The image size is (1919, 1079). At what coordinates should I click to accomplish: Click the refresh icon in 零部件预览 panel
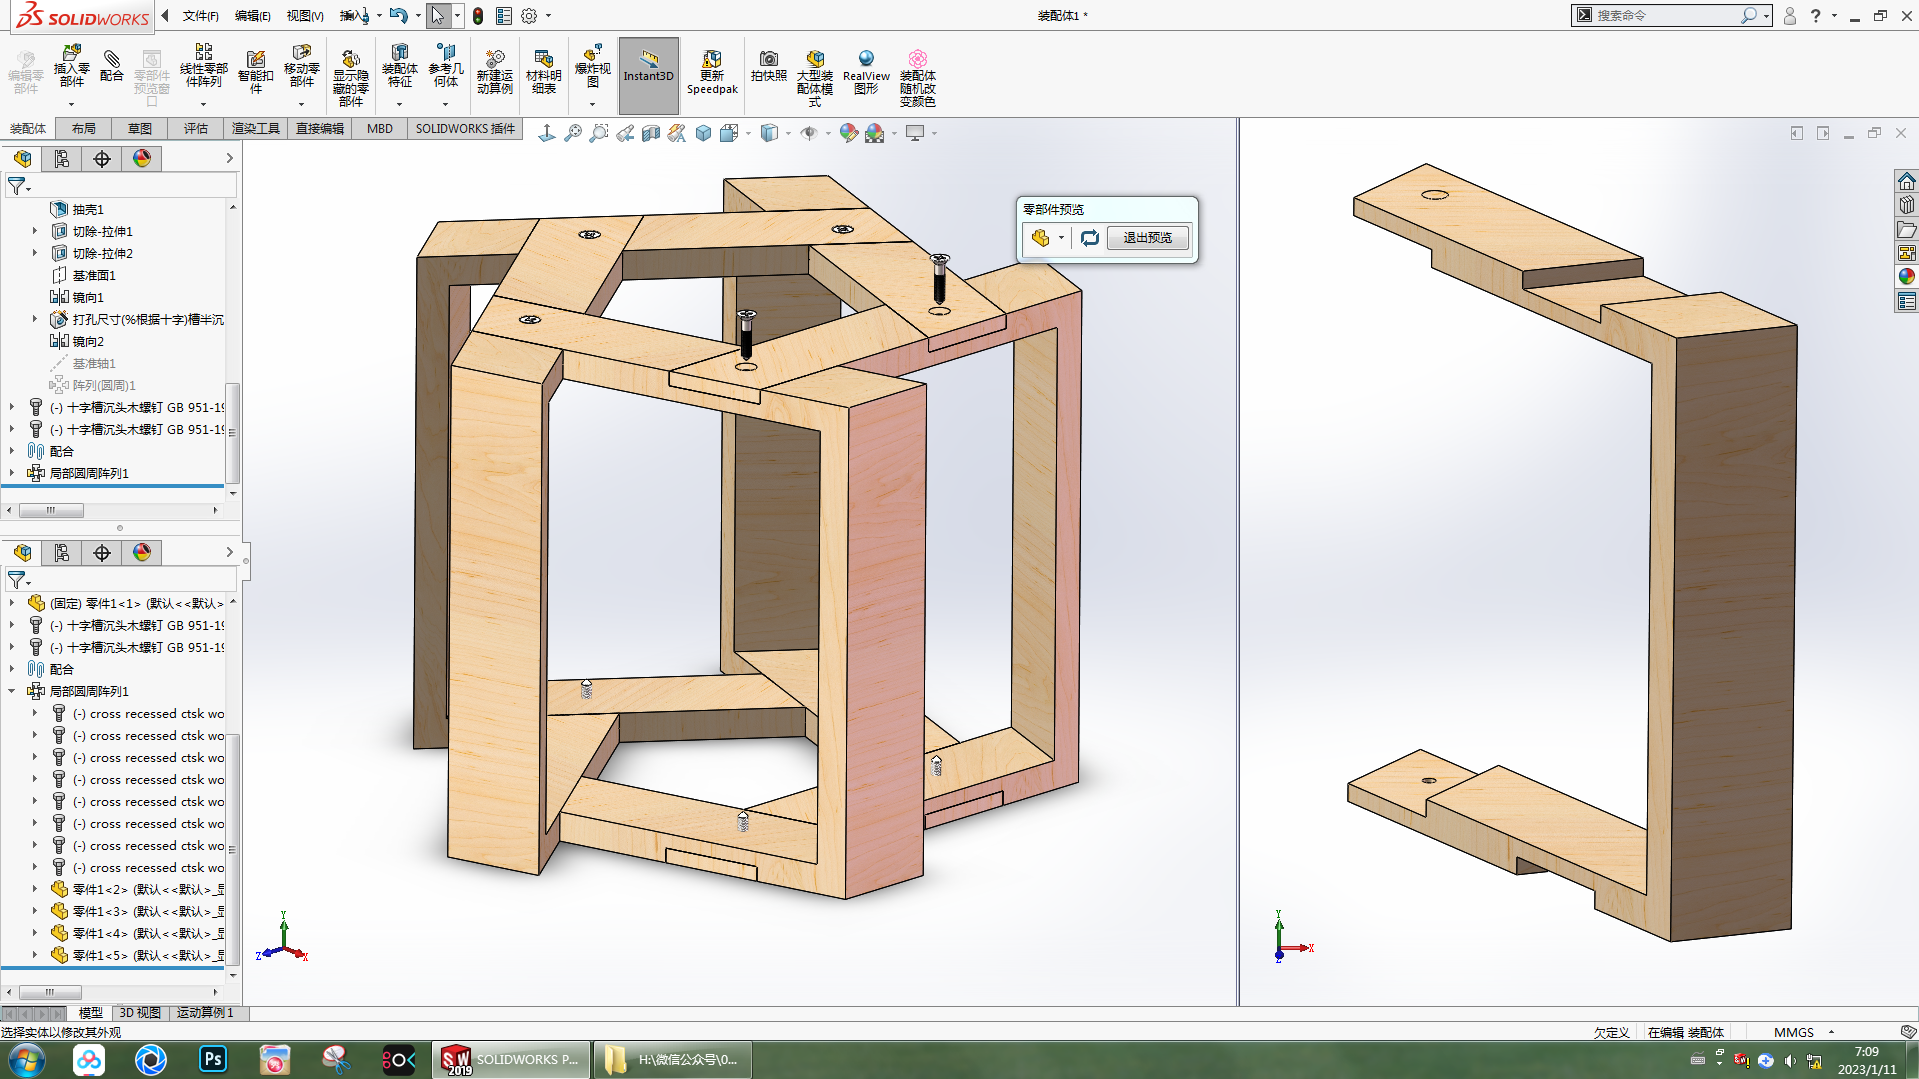pyautogui.click(x=1090, y=238)
